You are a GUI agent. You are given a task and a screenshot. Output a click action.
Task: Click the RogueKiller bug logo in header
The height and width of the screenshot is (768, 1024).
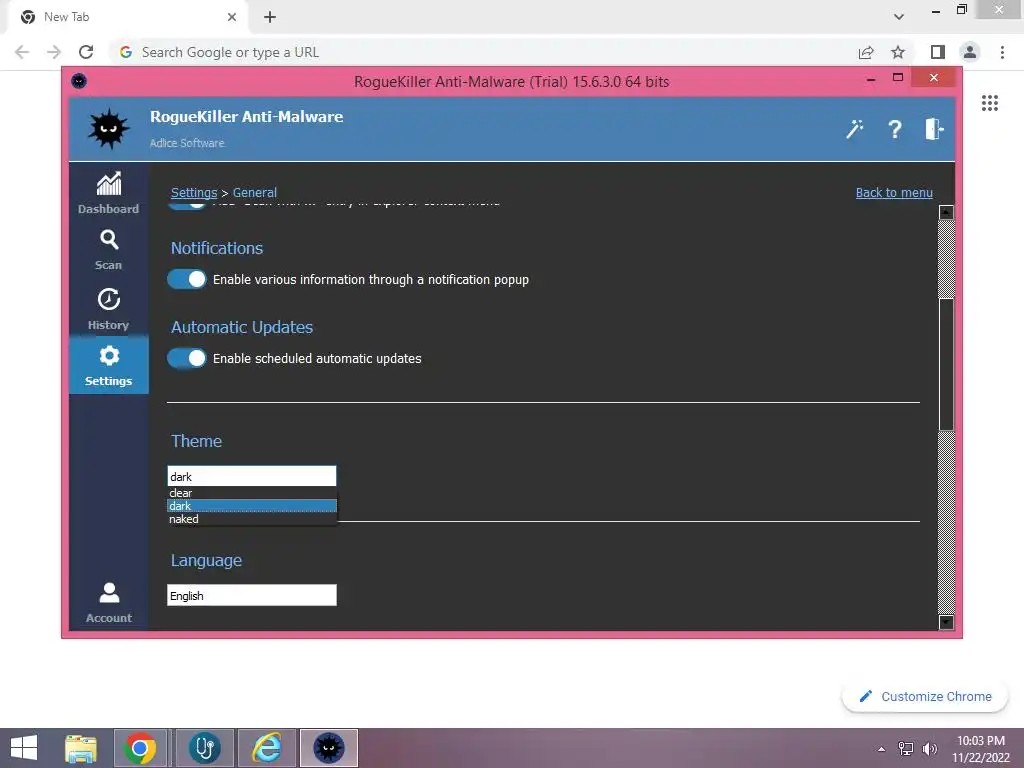point(108,129)
